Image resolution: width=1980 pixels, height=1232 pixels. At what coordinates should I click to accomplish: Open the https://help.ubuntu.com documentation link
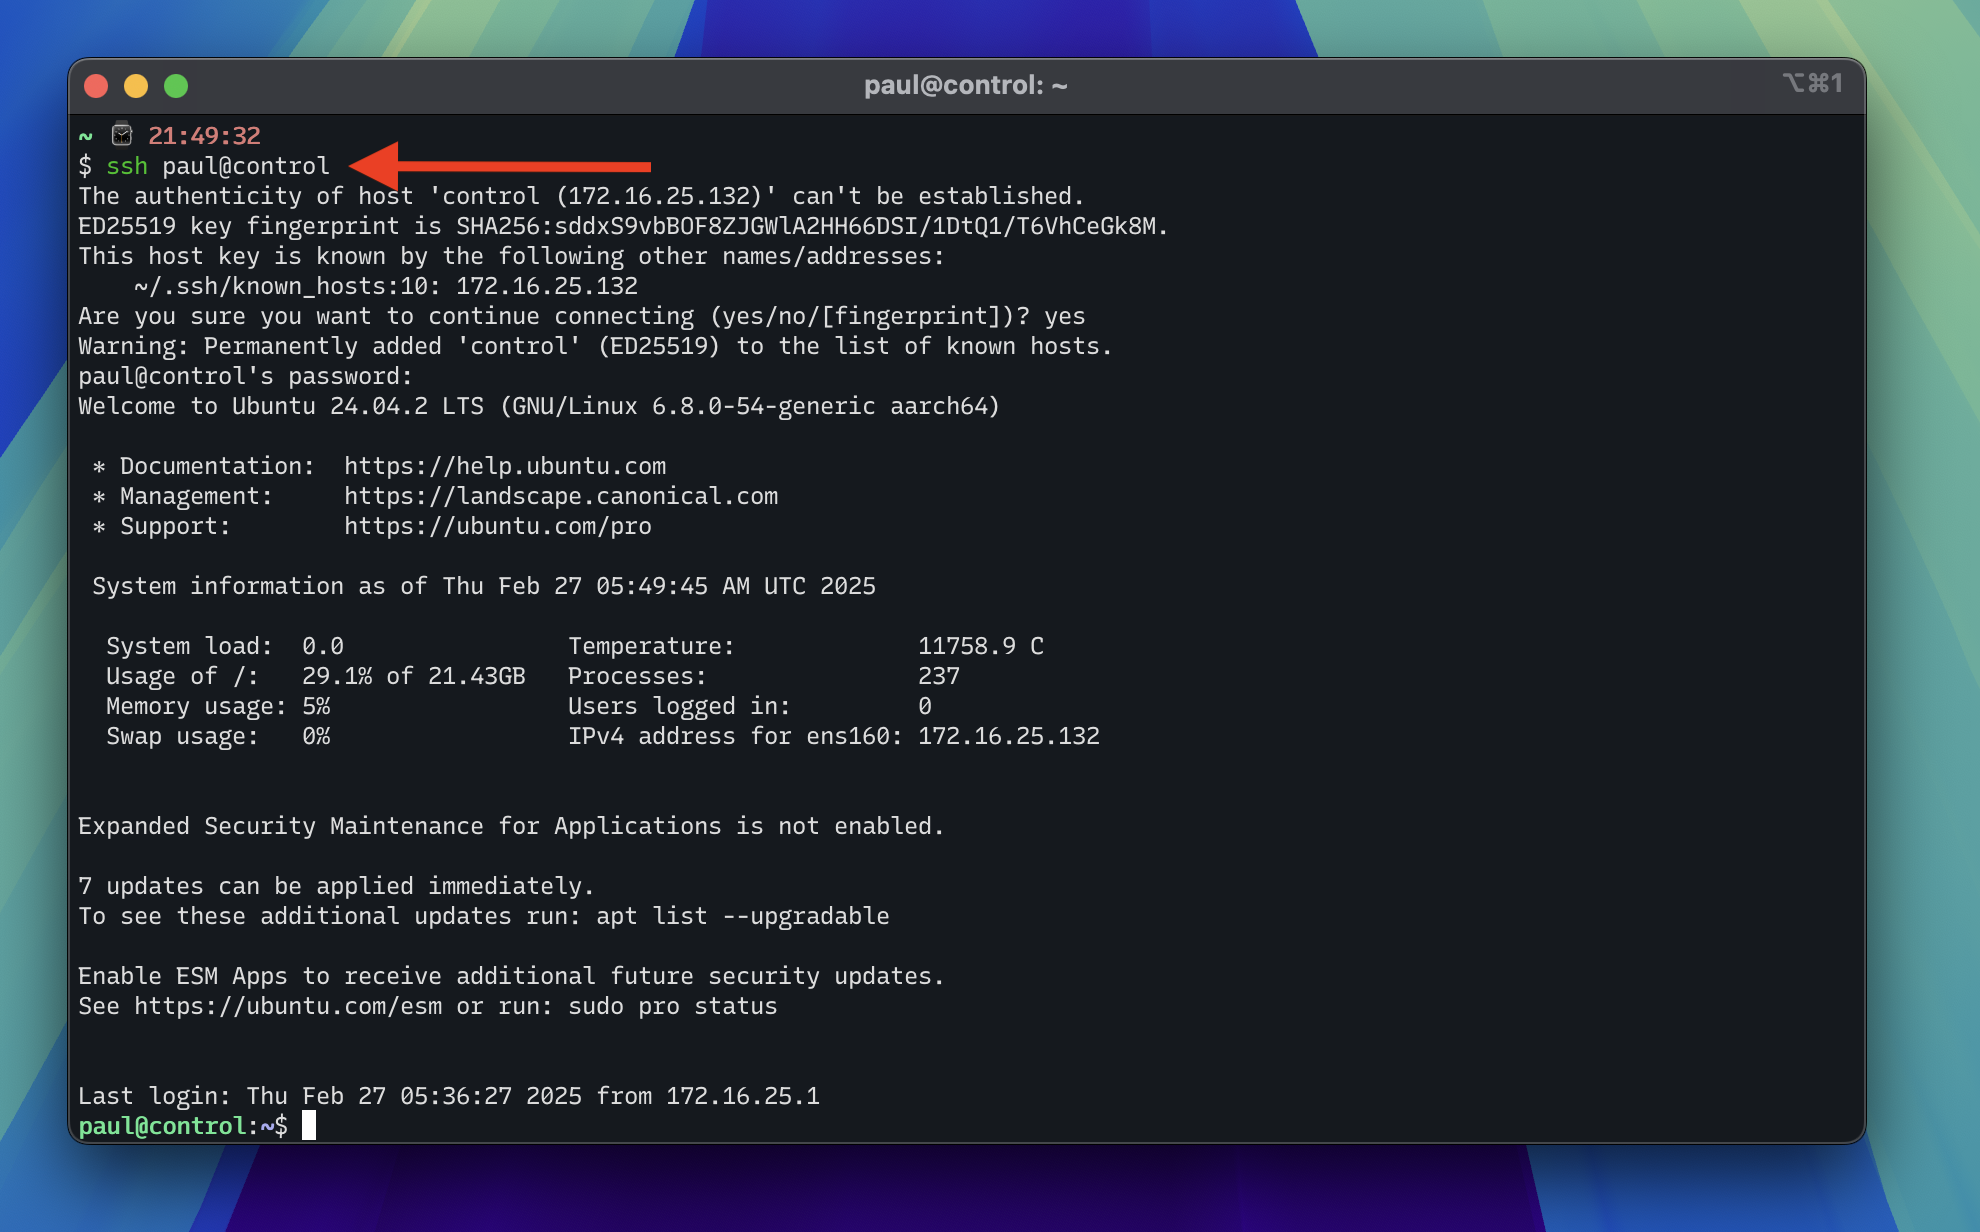click(503, 465)
